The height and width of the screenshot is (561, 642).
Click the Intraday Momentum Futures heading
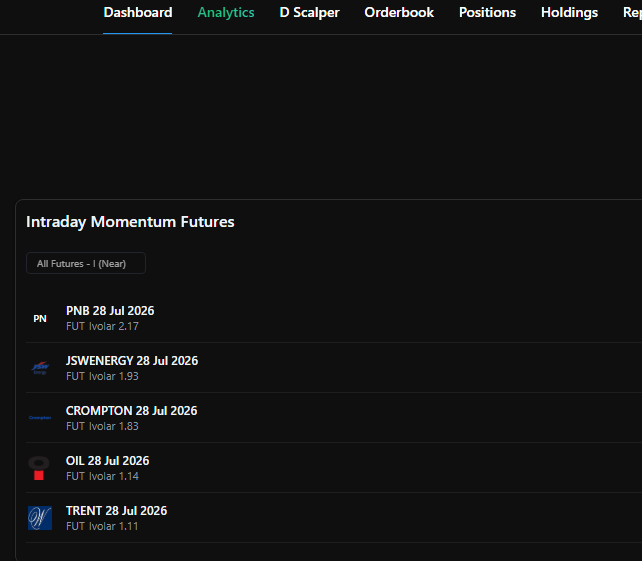[130, 222]
